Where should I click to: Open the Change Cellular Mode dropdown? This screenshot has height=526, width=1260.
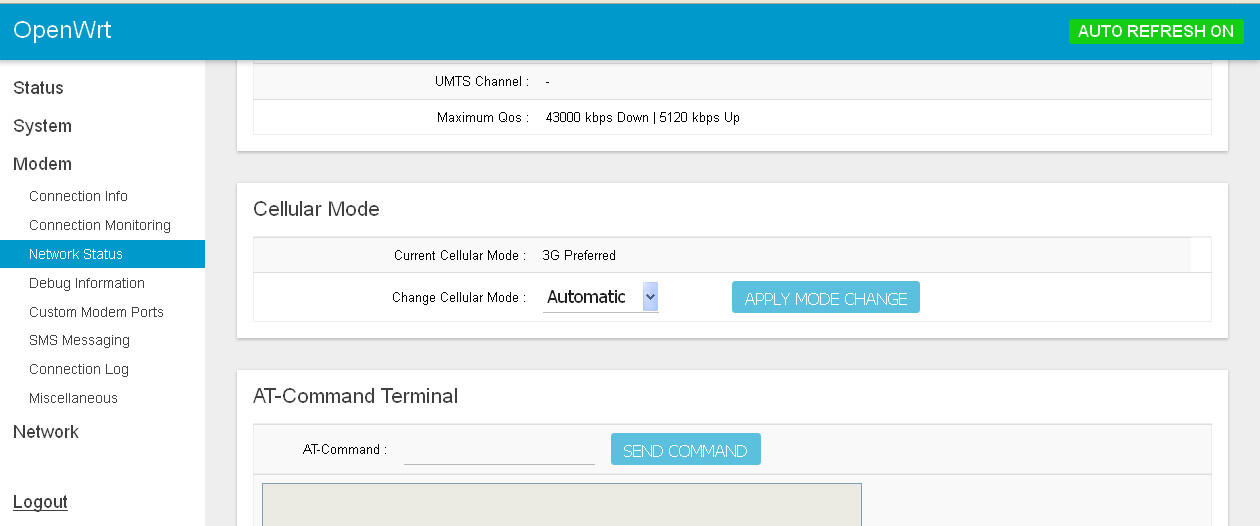tap(601, 297)
